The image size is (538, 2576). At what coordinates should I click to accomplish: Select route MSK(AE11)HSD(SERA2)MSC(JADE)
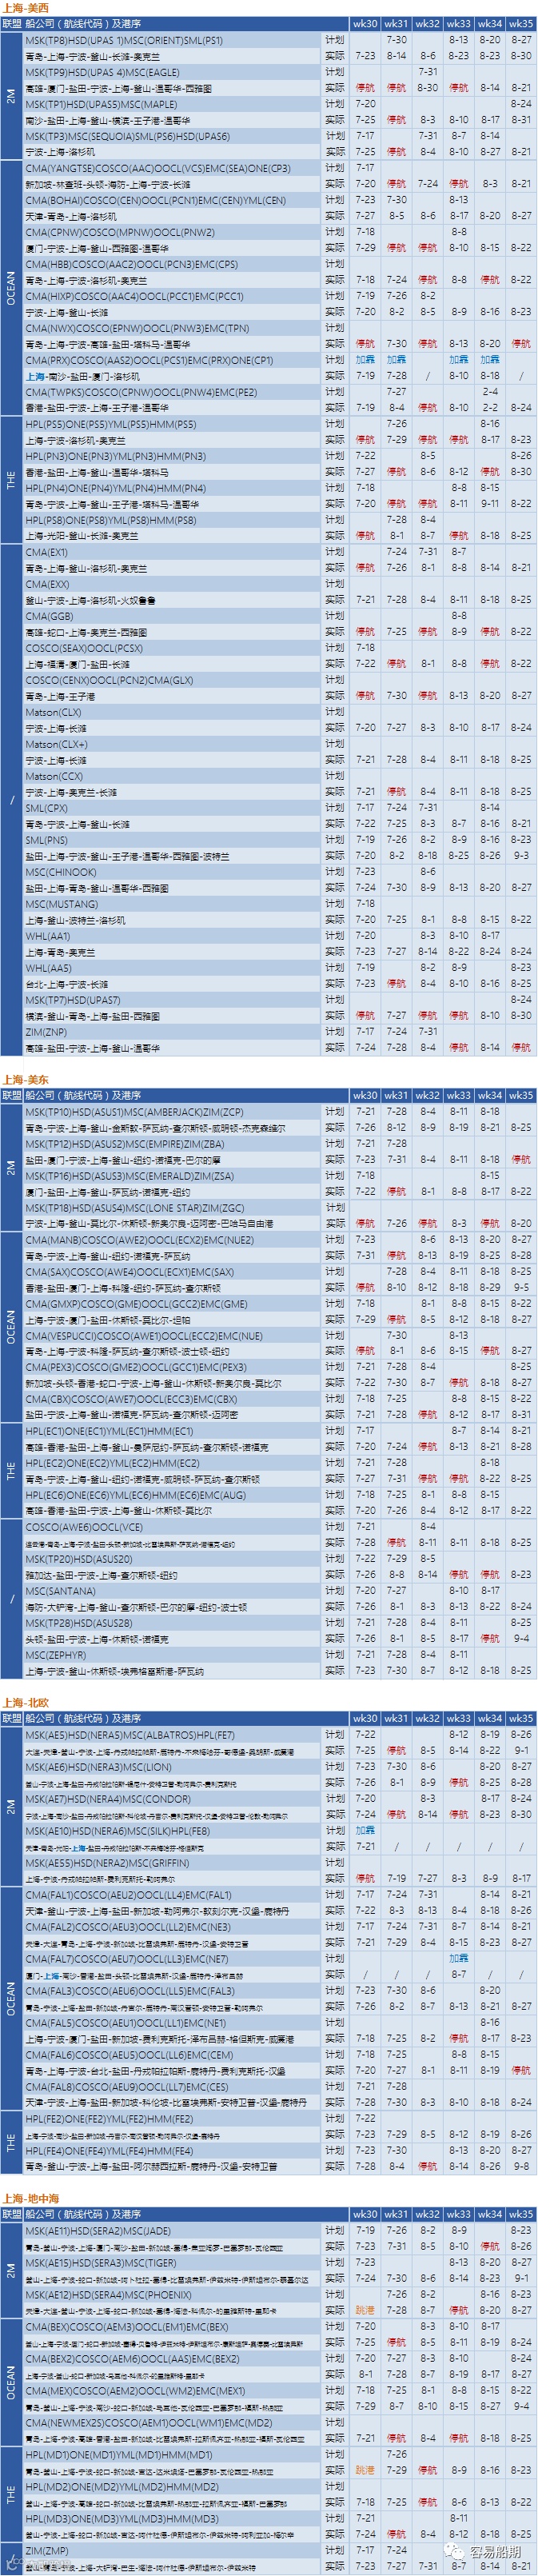pos(98,2231)
